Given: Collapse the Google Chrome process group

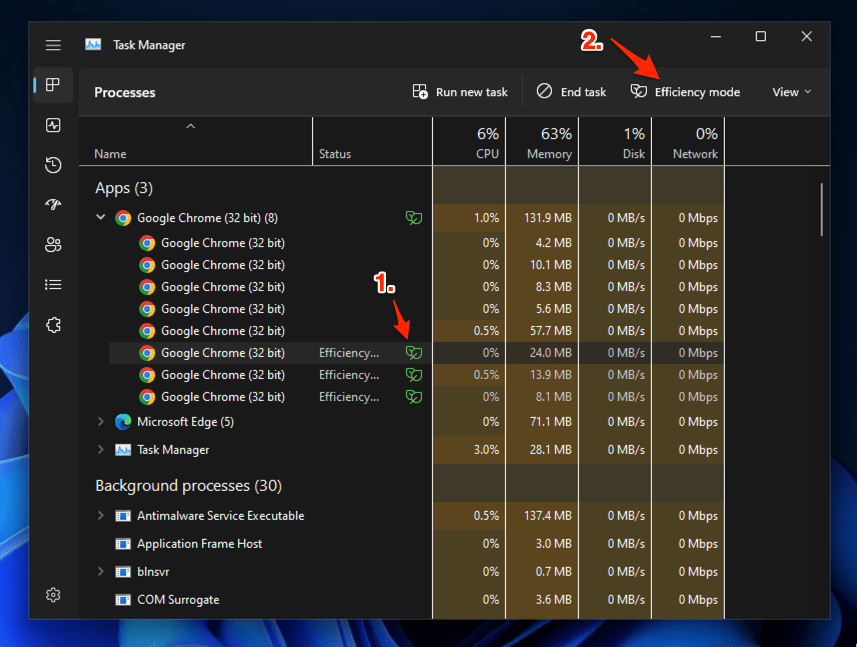Looking at the screenshot, I should pos(101,218).
